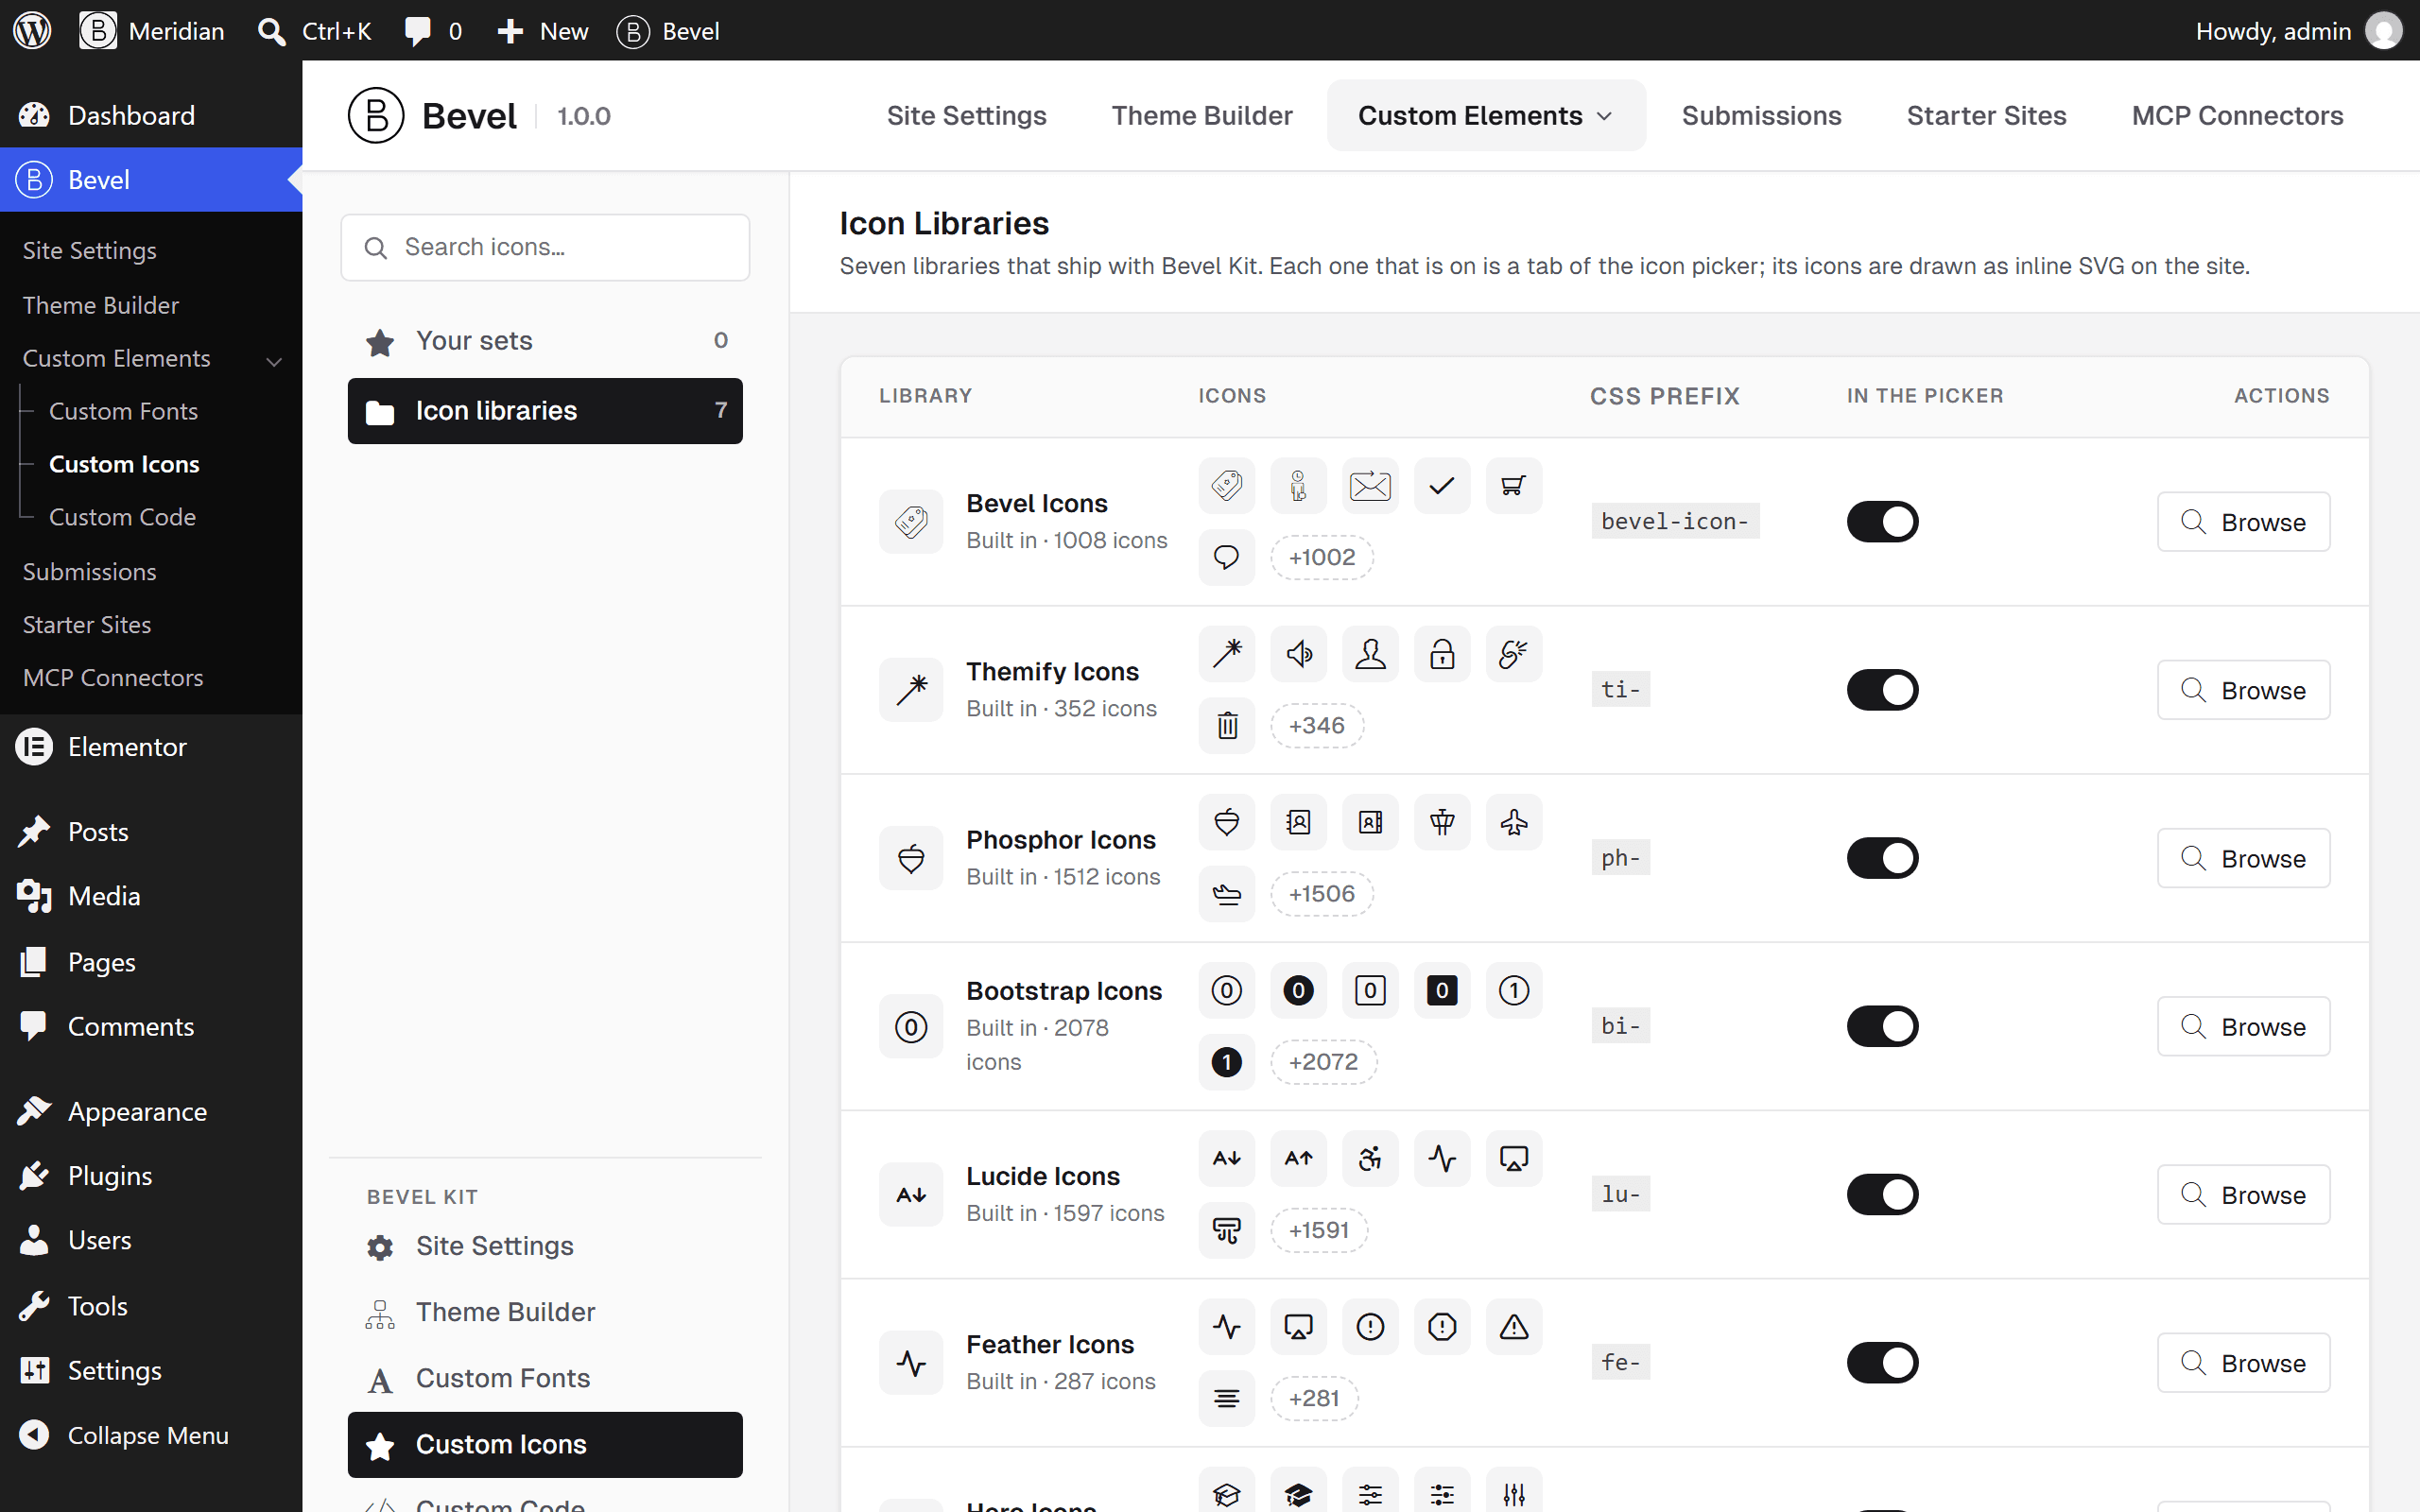Turn off Phosphor Icons in the picker

click(1882, 857)
